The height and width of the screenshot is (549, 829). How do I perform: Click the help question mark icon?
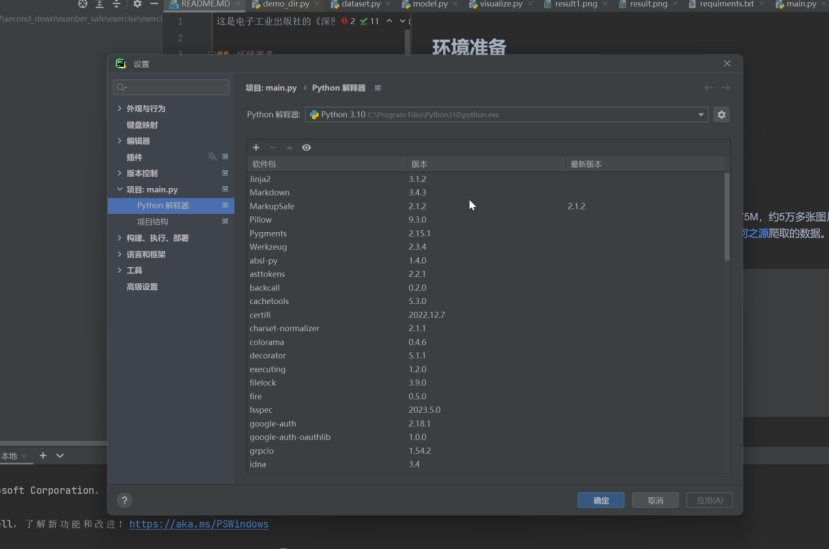pos(124,500)
